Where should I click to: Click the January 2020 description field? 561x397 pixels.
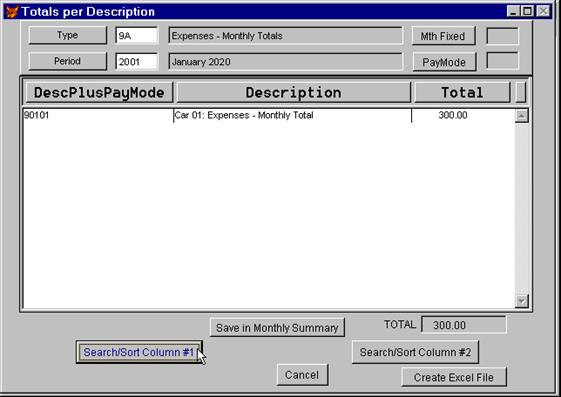click(286, 62)
